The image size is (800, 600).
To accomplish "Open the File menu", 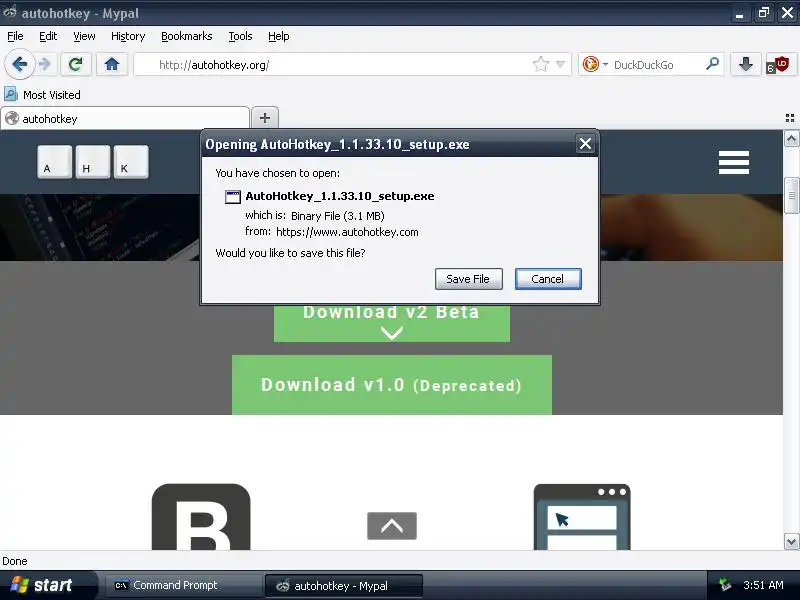I will click(x=15, y=36).
